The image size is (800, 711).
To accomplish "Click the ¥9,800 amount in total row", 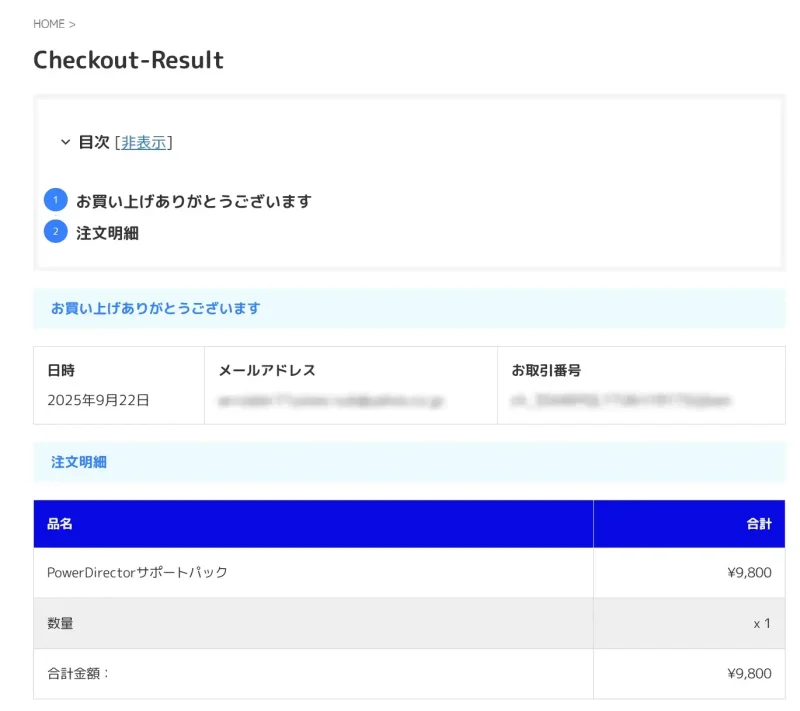I will (x=749, y=674).
